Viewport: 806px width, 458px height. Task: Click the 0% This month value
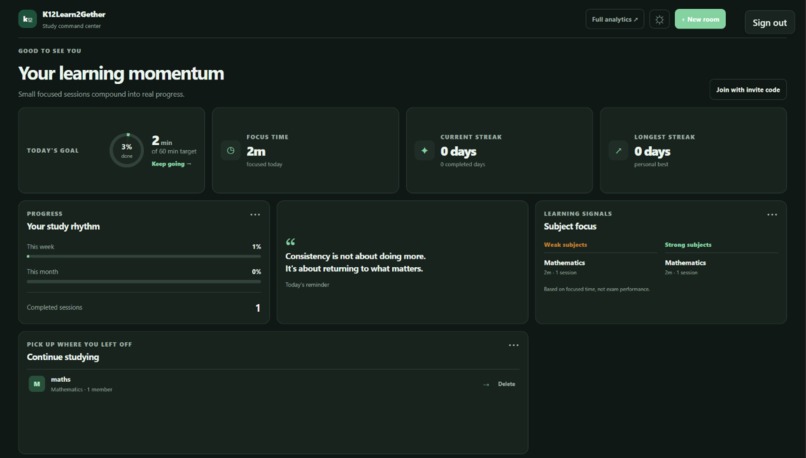256,272
